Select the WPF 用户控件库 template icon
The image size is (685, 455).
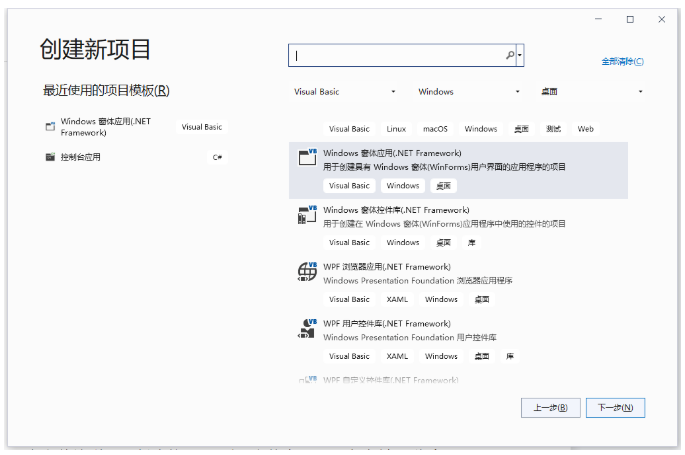(x=308, y=328)
